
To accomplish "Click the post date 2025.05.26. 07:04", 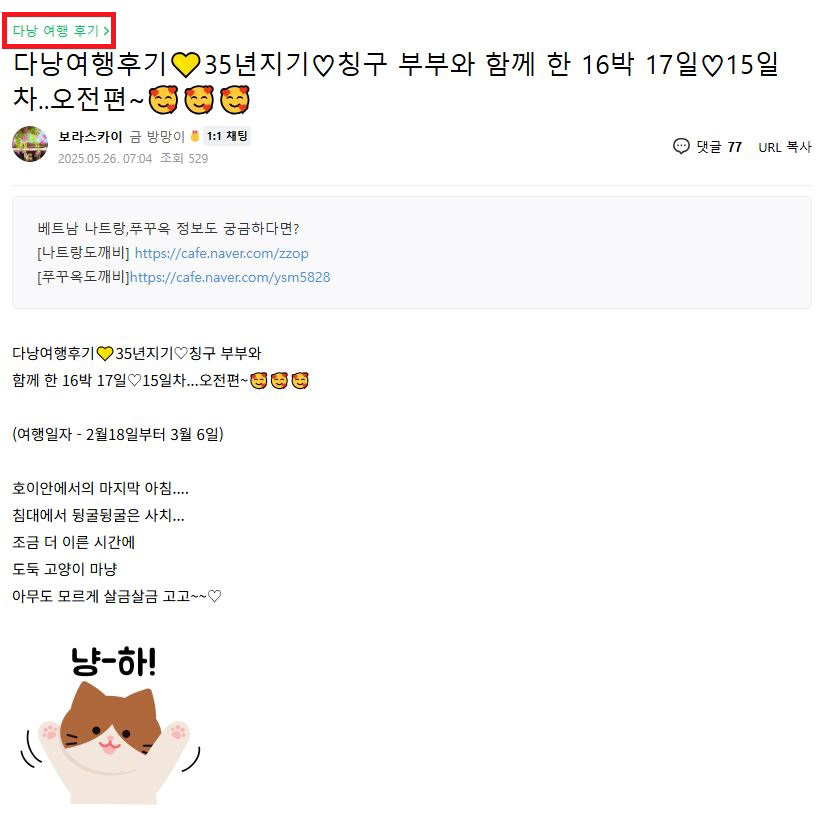I will coord(105,159).
